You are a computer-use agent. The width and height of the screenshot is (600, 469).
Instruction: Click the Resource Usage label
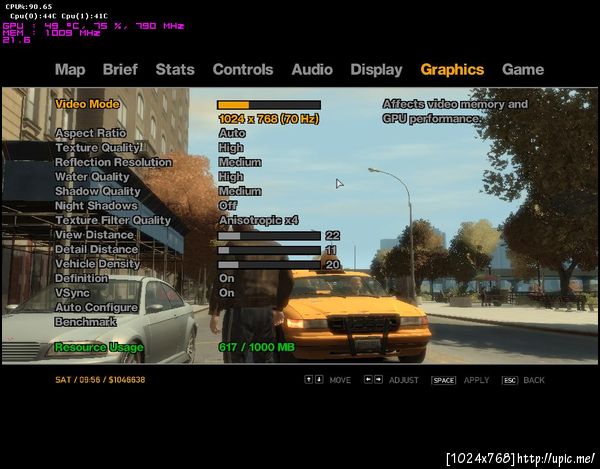coord(99,347)
